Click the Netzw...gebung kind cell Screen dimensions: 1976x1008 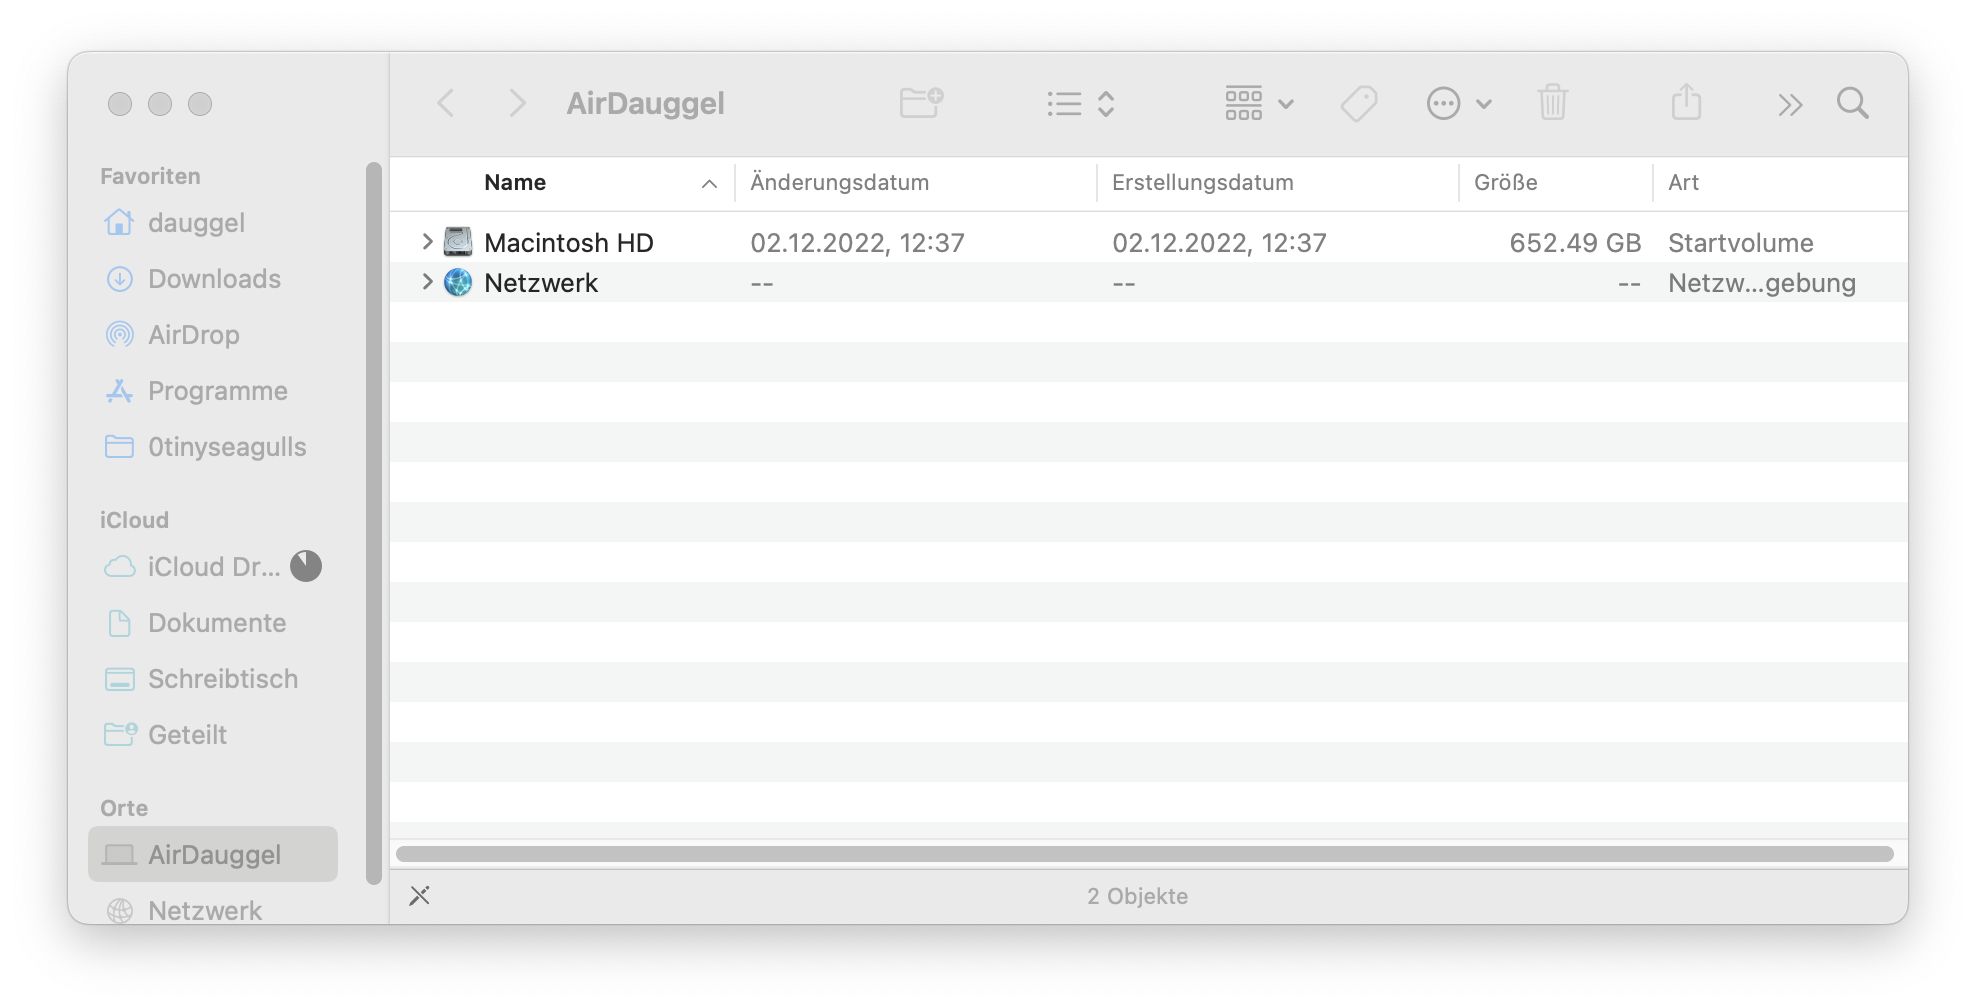click(1761, 283)
